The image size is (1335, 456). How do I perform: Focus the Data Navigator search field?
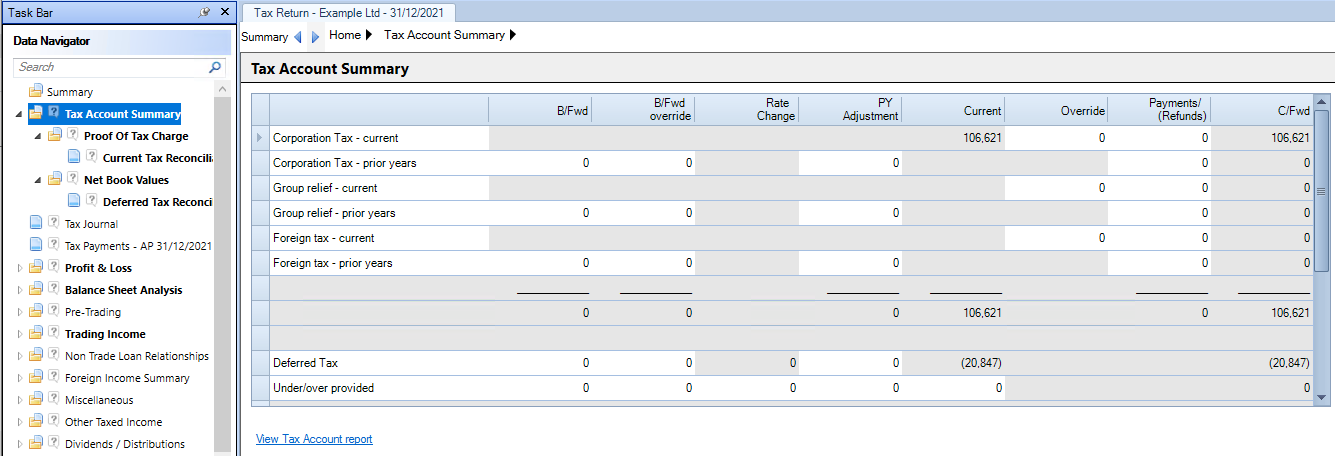[111, 67]
